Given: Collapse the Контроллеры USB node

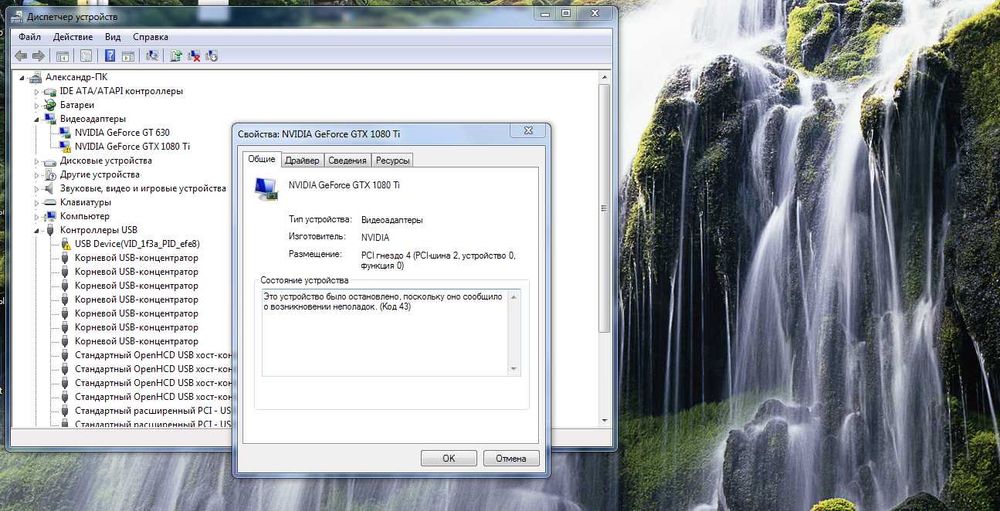Looking at the screenshot, I should (37, 231).
